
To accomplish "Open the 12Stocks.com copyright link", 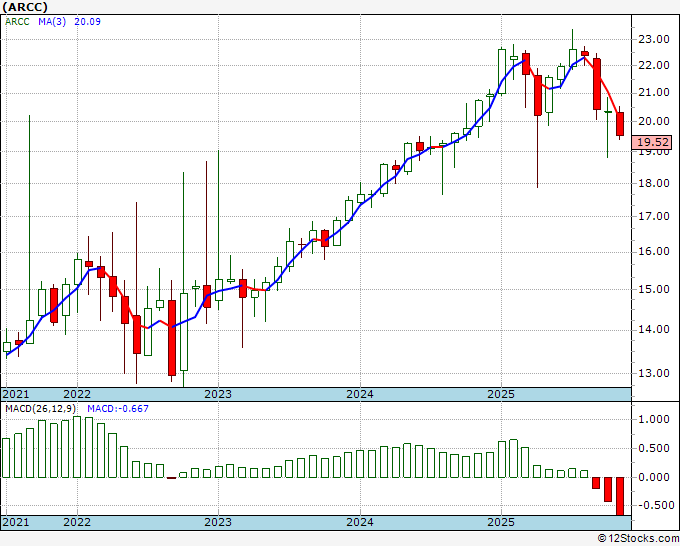I will [638, 538].
